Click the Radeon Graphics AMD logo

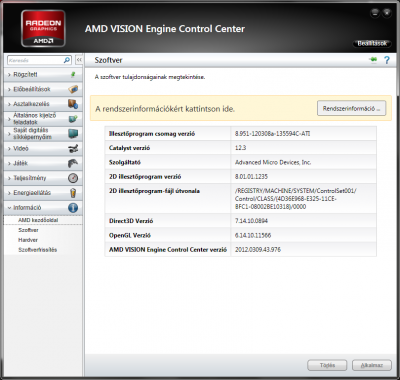coord(43,28)
